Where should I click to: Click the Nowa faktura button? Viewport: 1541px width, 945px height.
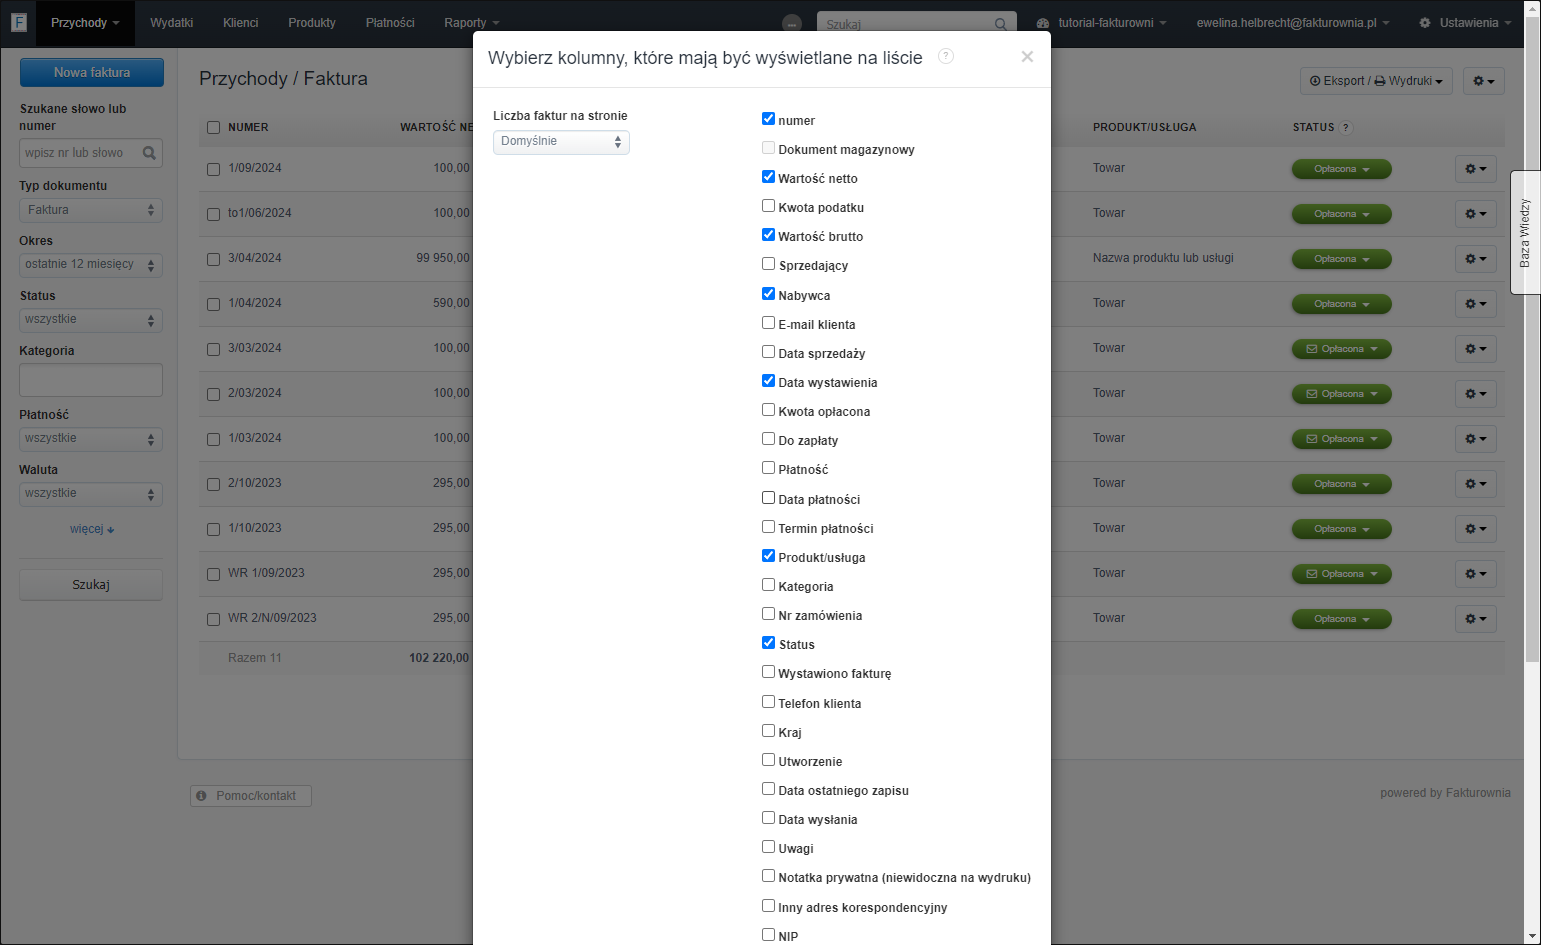click(92, 72)
